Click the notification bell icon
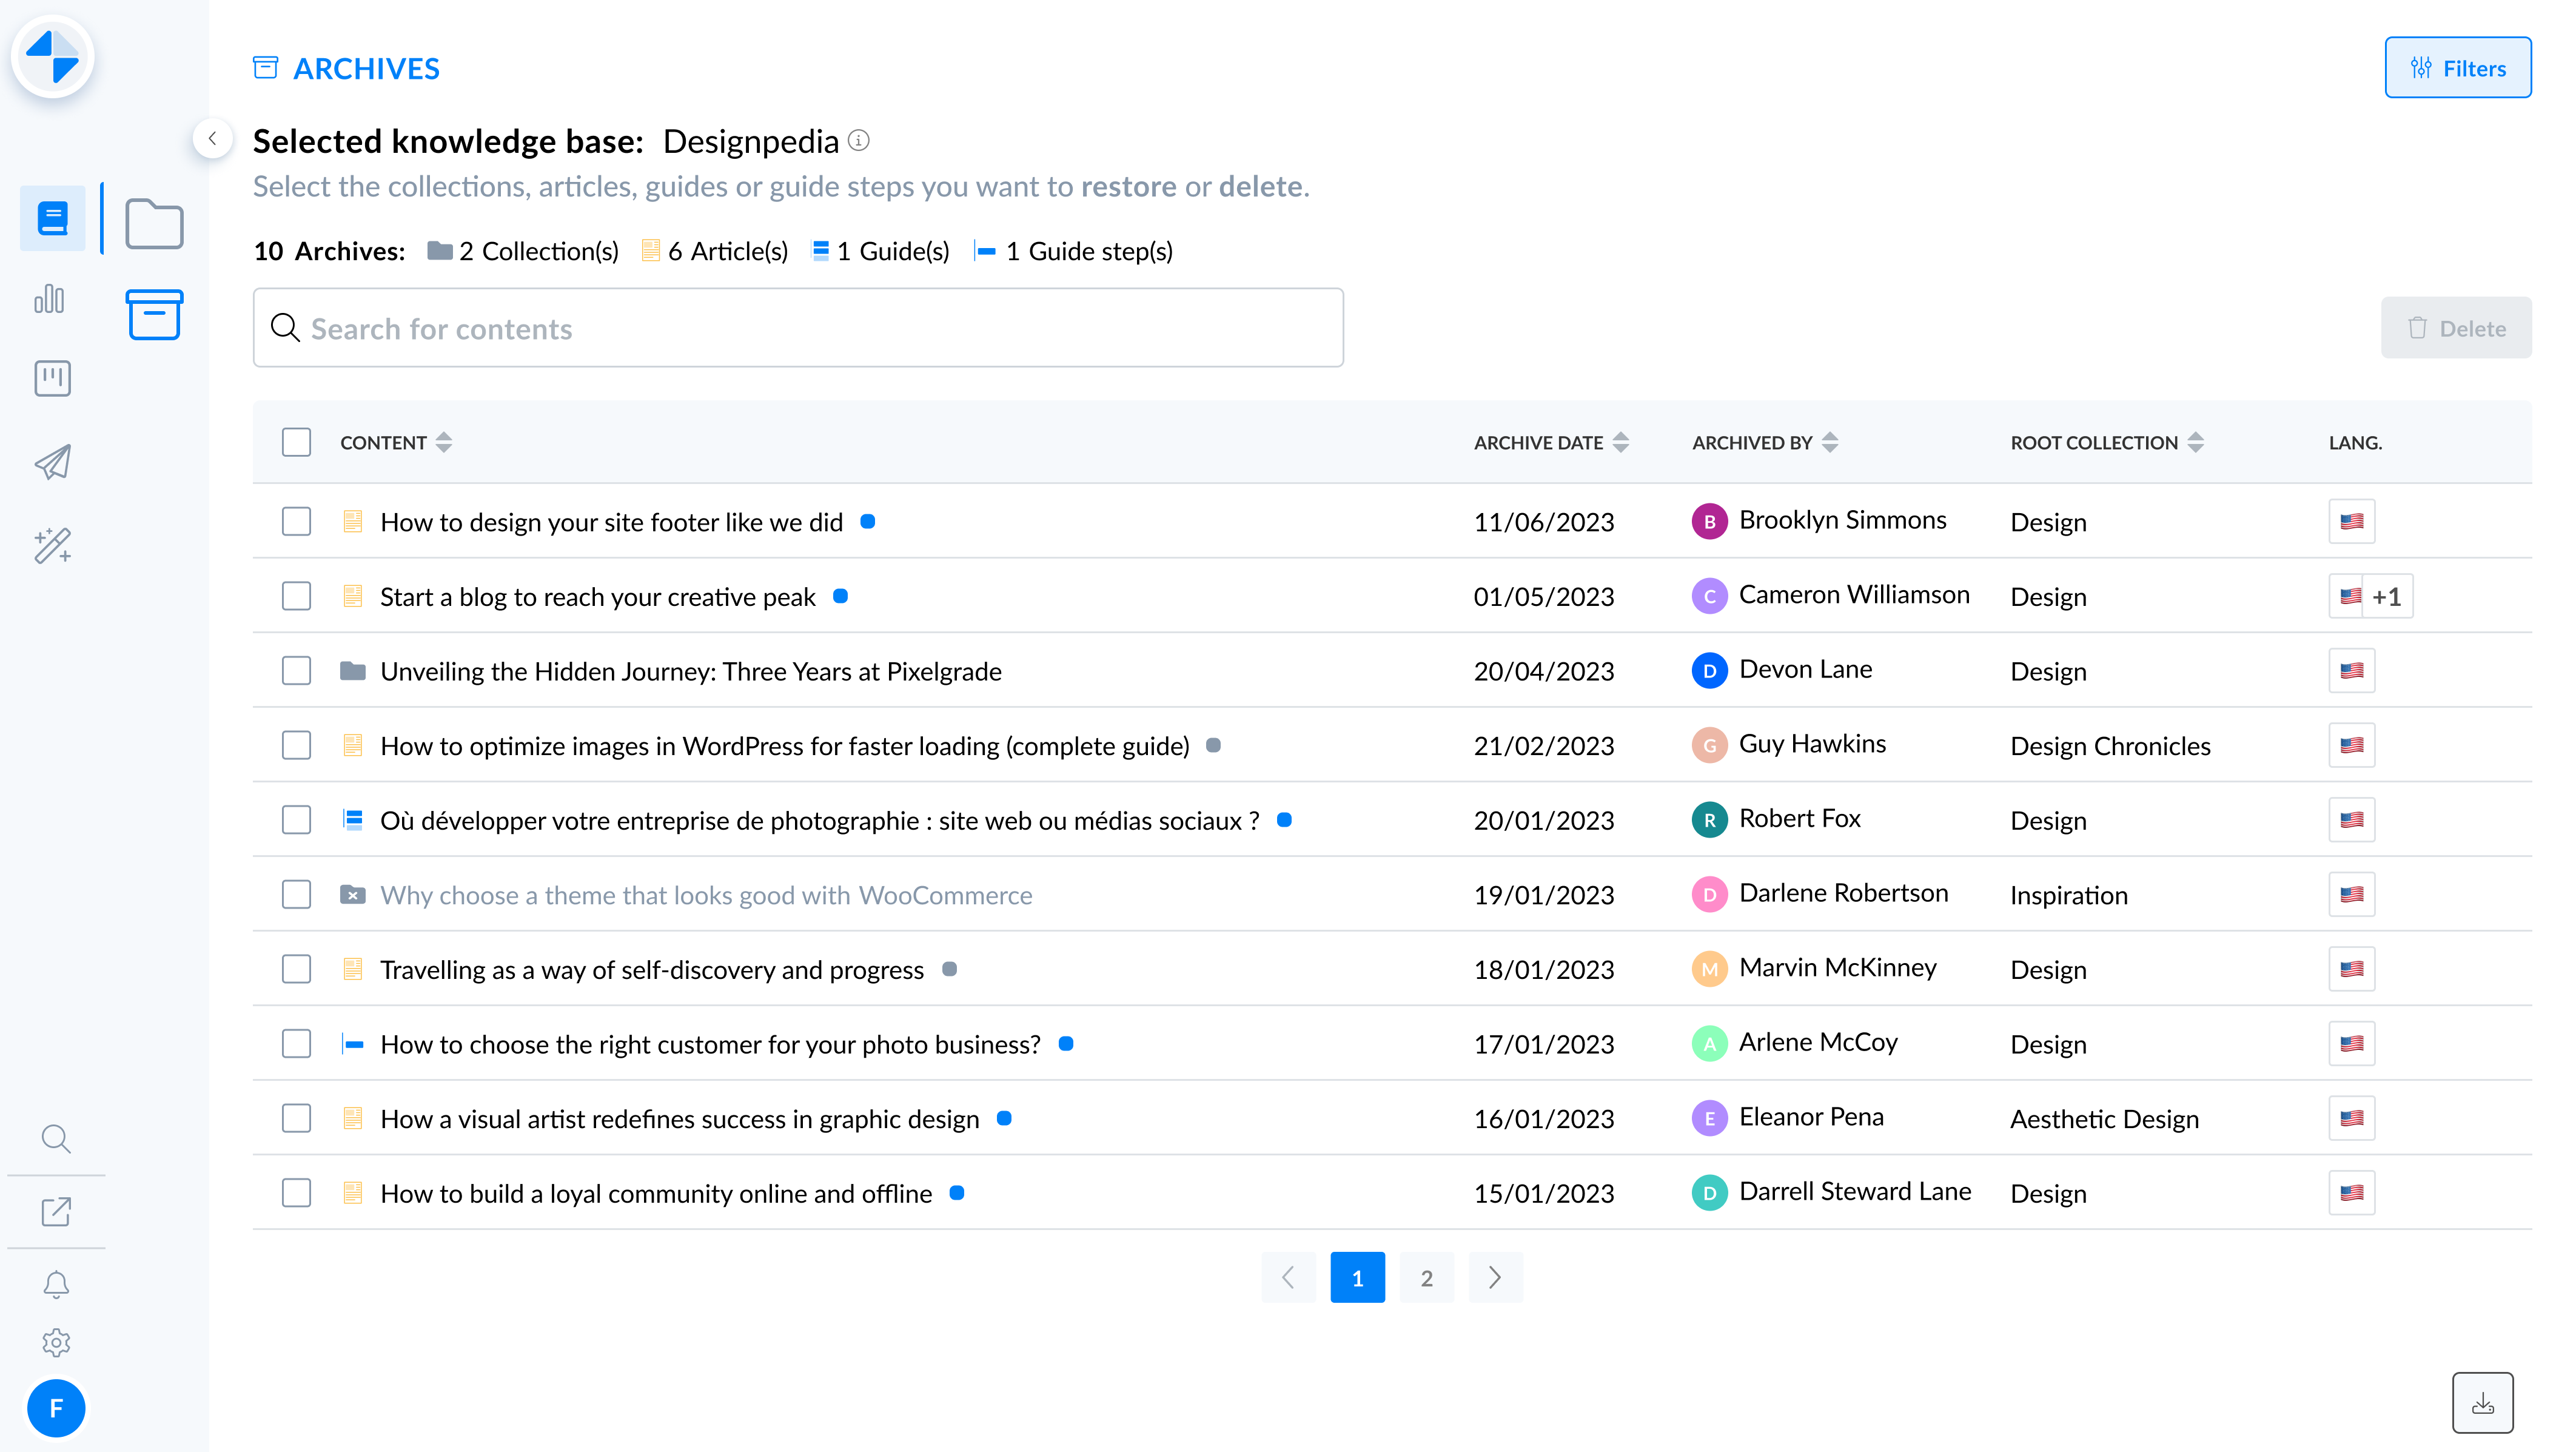 [56, 1284]
